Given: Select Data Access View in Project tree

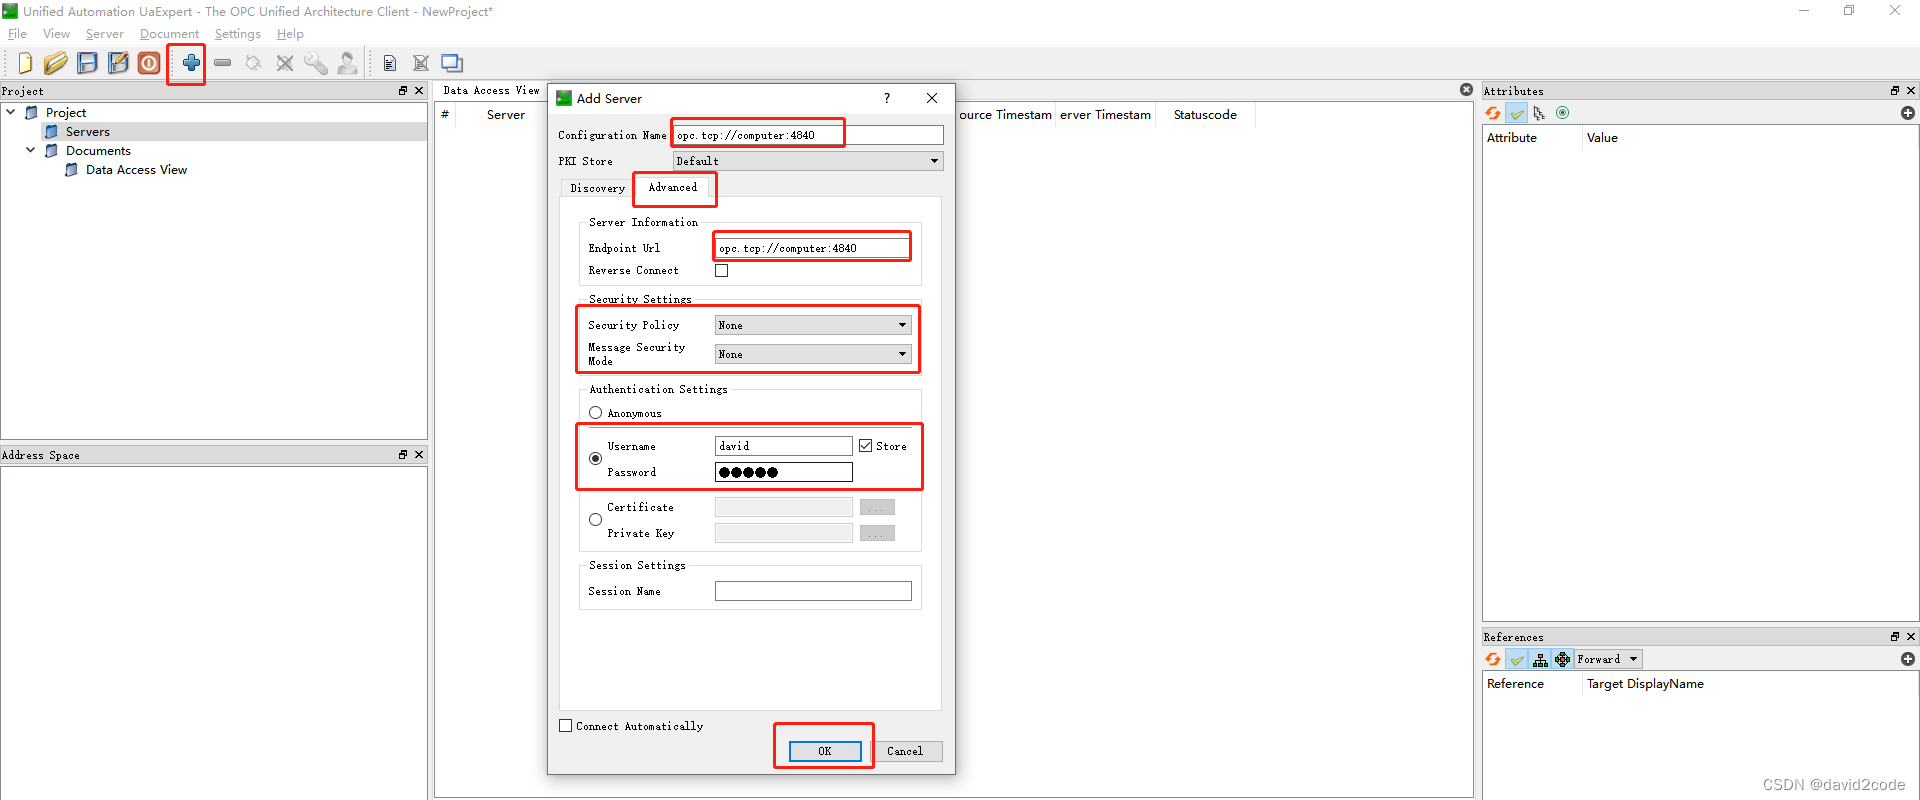Looking at the screenshot, I should click(137, 169).
